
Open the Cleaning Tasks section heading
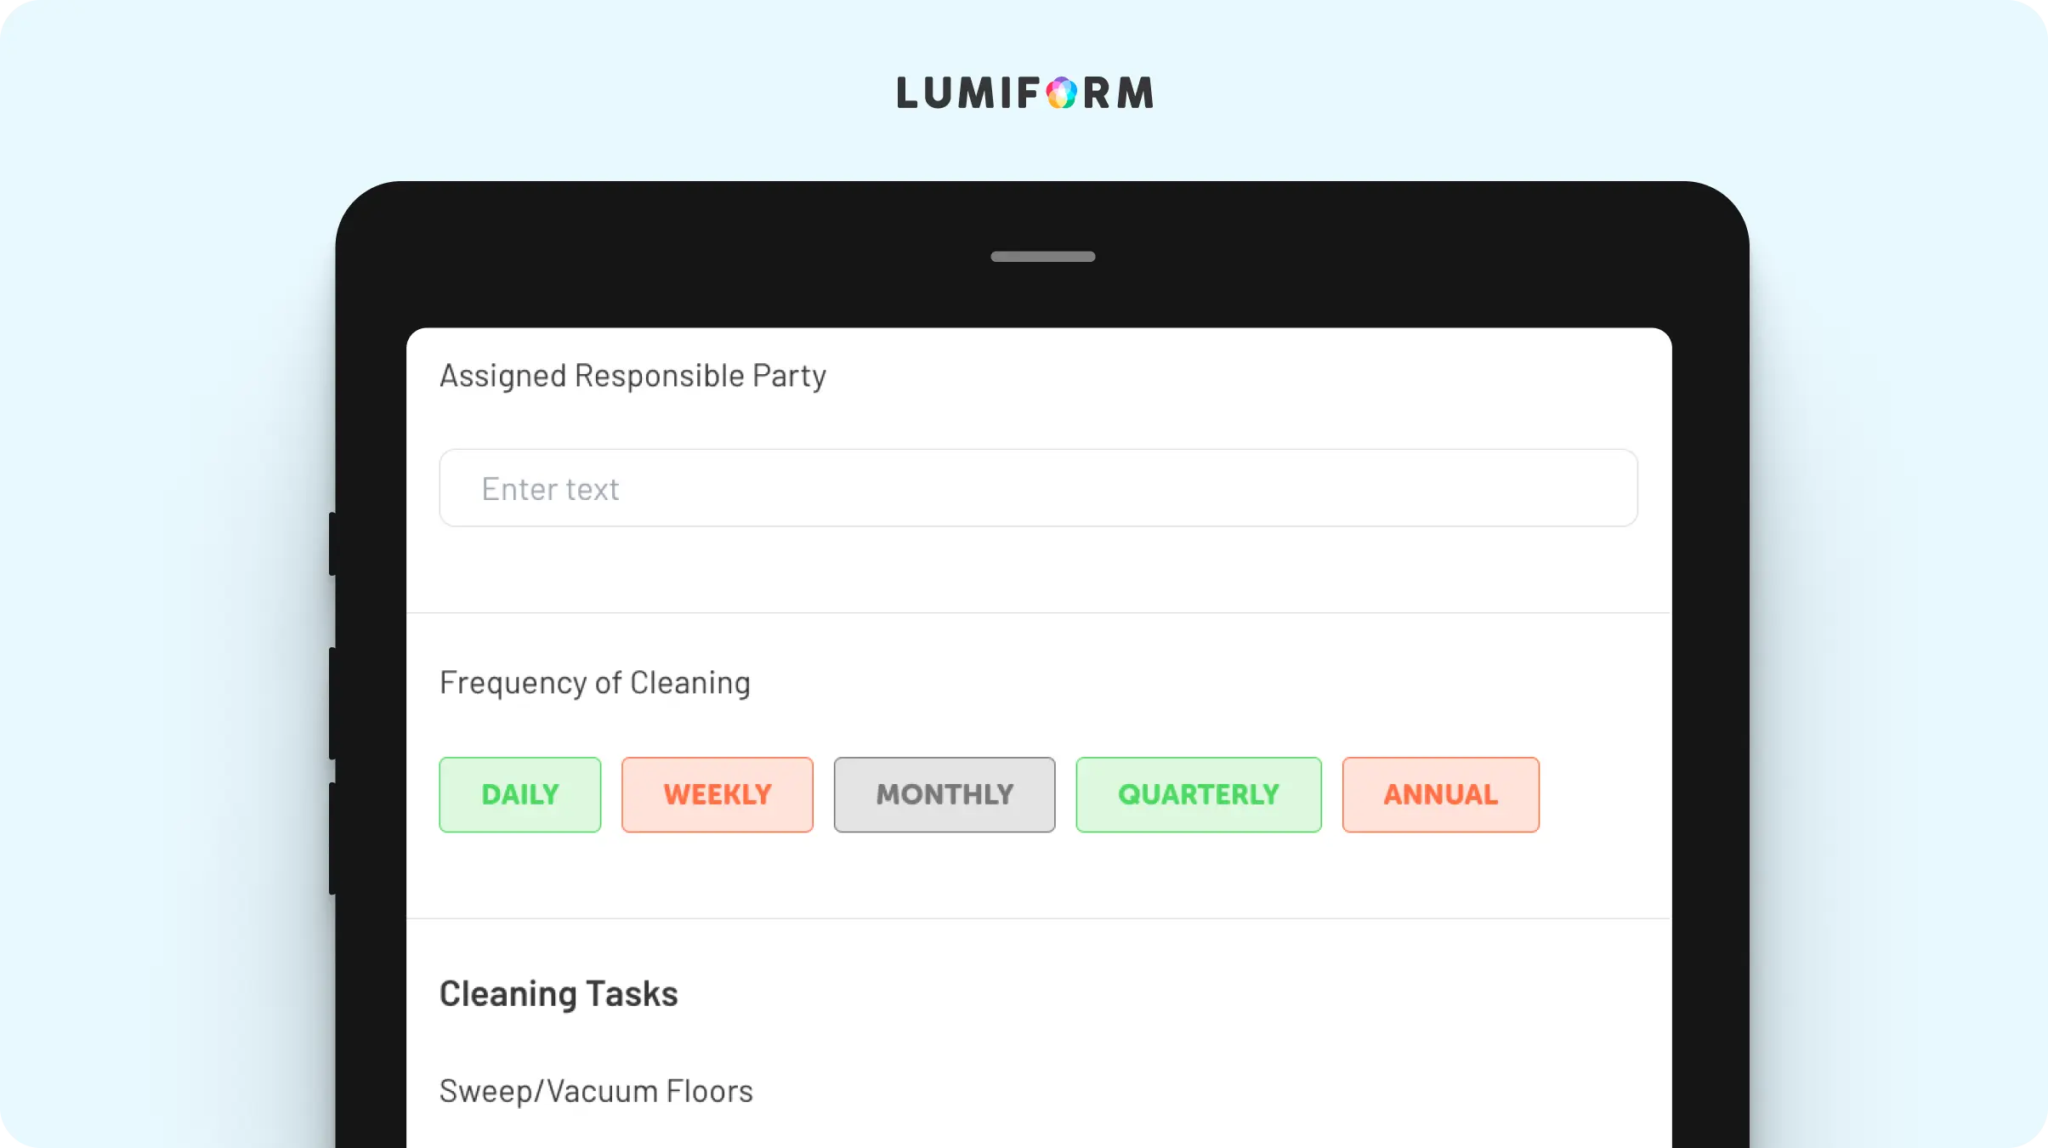point(559,994)
